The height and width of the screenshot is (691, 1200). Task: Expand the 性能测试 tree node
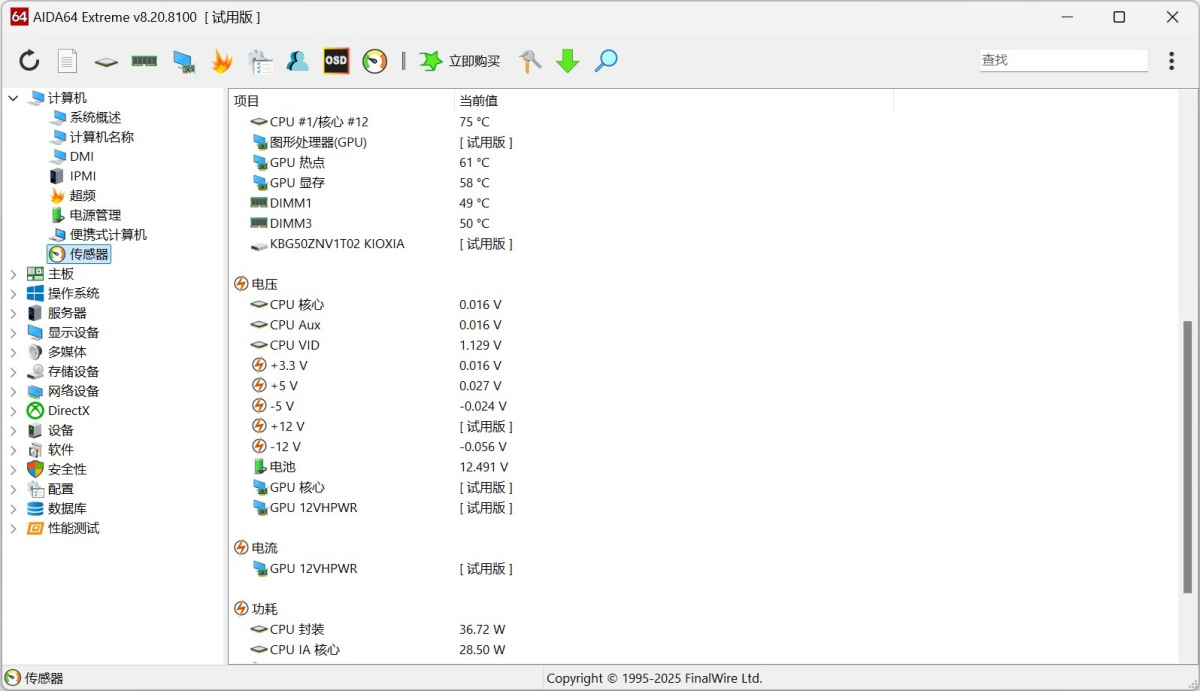click(13, 529)
